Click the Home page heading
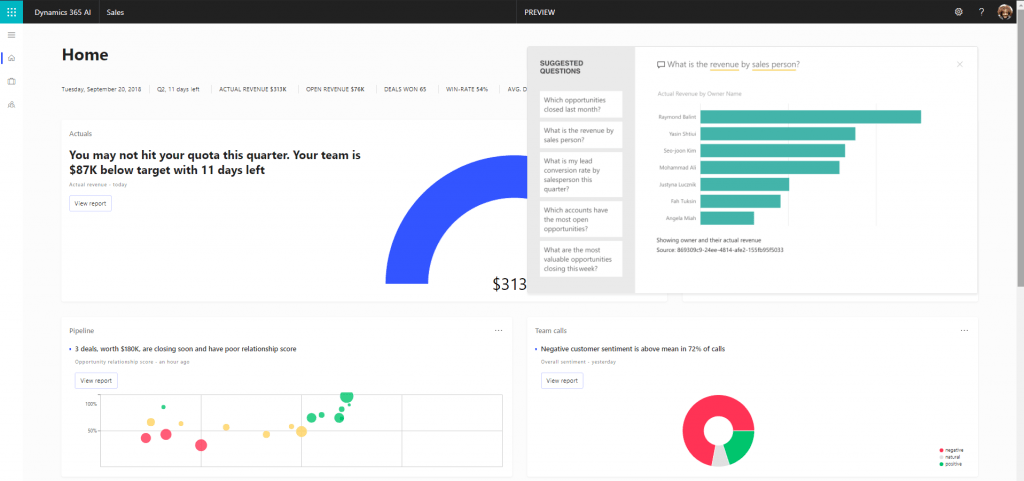1024x481 pixels. point(85,55)
